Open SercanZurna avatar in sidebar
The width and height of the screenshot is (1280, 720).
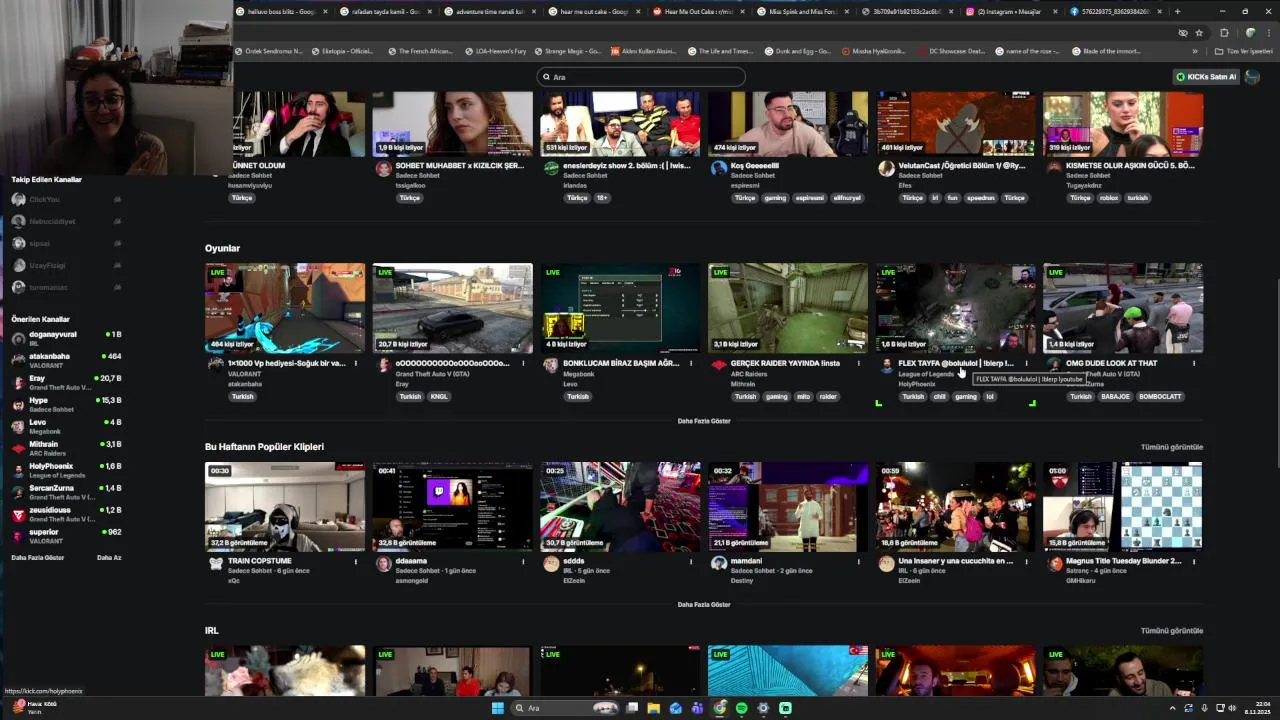[x=18, y=493]
